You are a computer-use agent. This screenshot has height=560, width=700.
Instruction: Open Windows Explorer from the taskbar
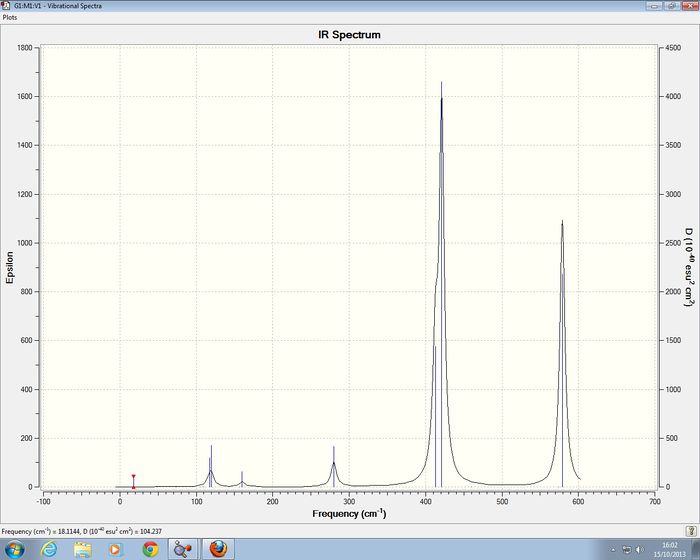(x=83, y=549)
